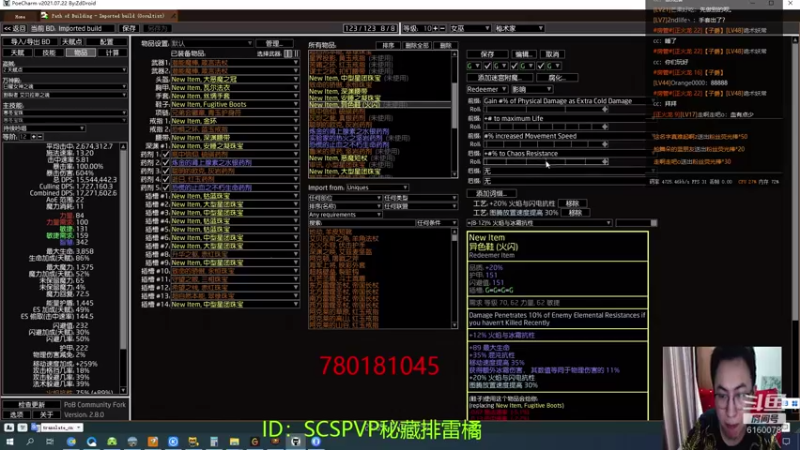
Task: Open the Windows Start menu
Action: (x=9, y=442)
